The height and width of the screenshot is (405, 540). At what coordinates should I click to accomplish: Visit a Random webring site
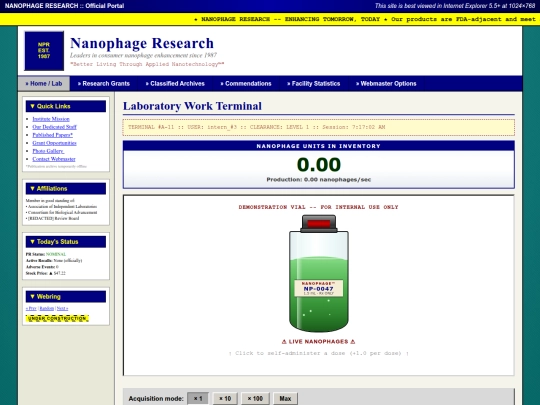(46, 308)
